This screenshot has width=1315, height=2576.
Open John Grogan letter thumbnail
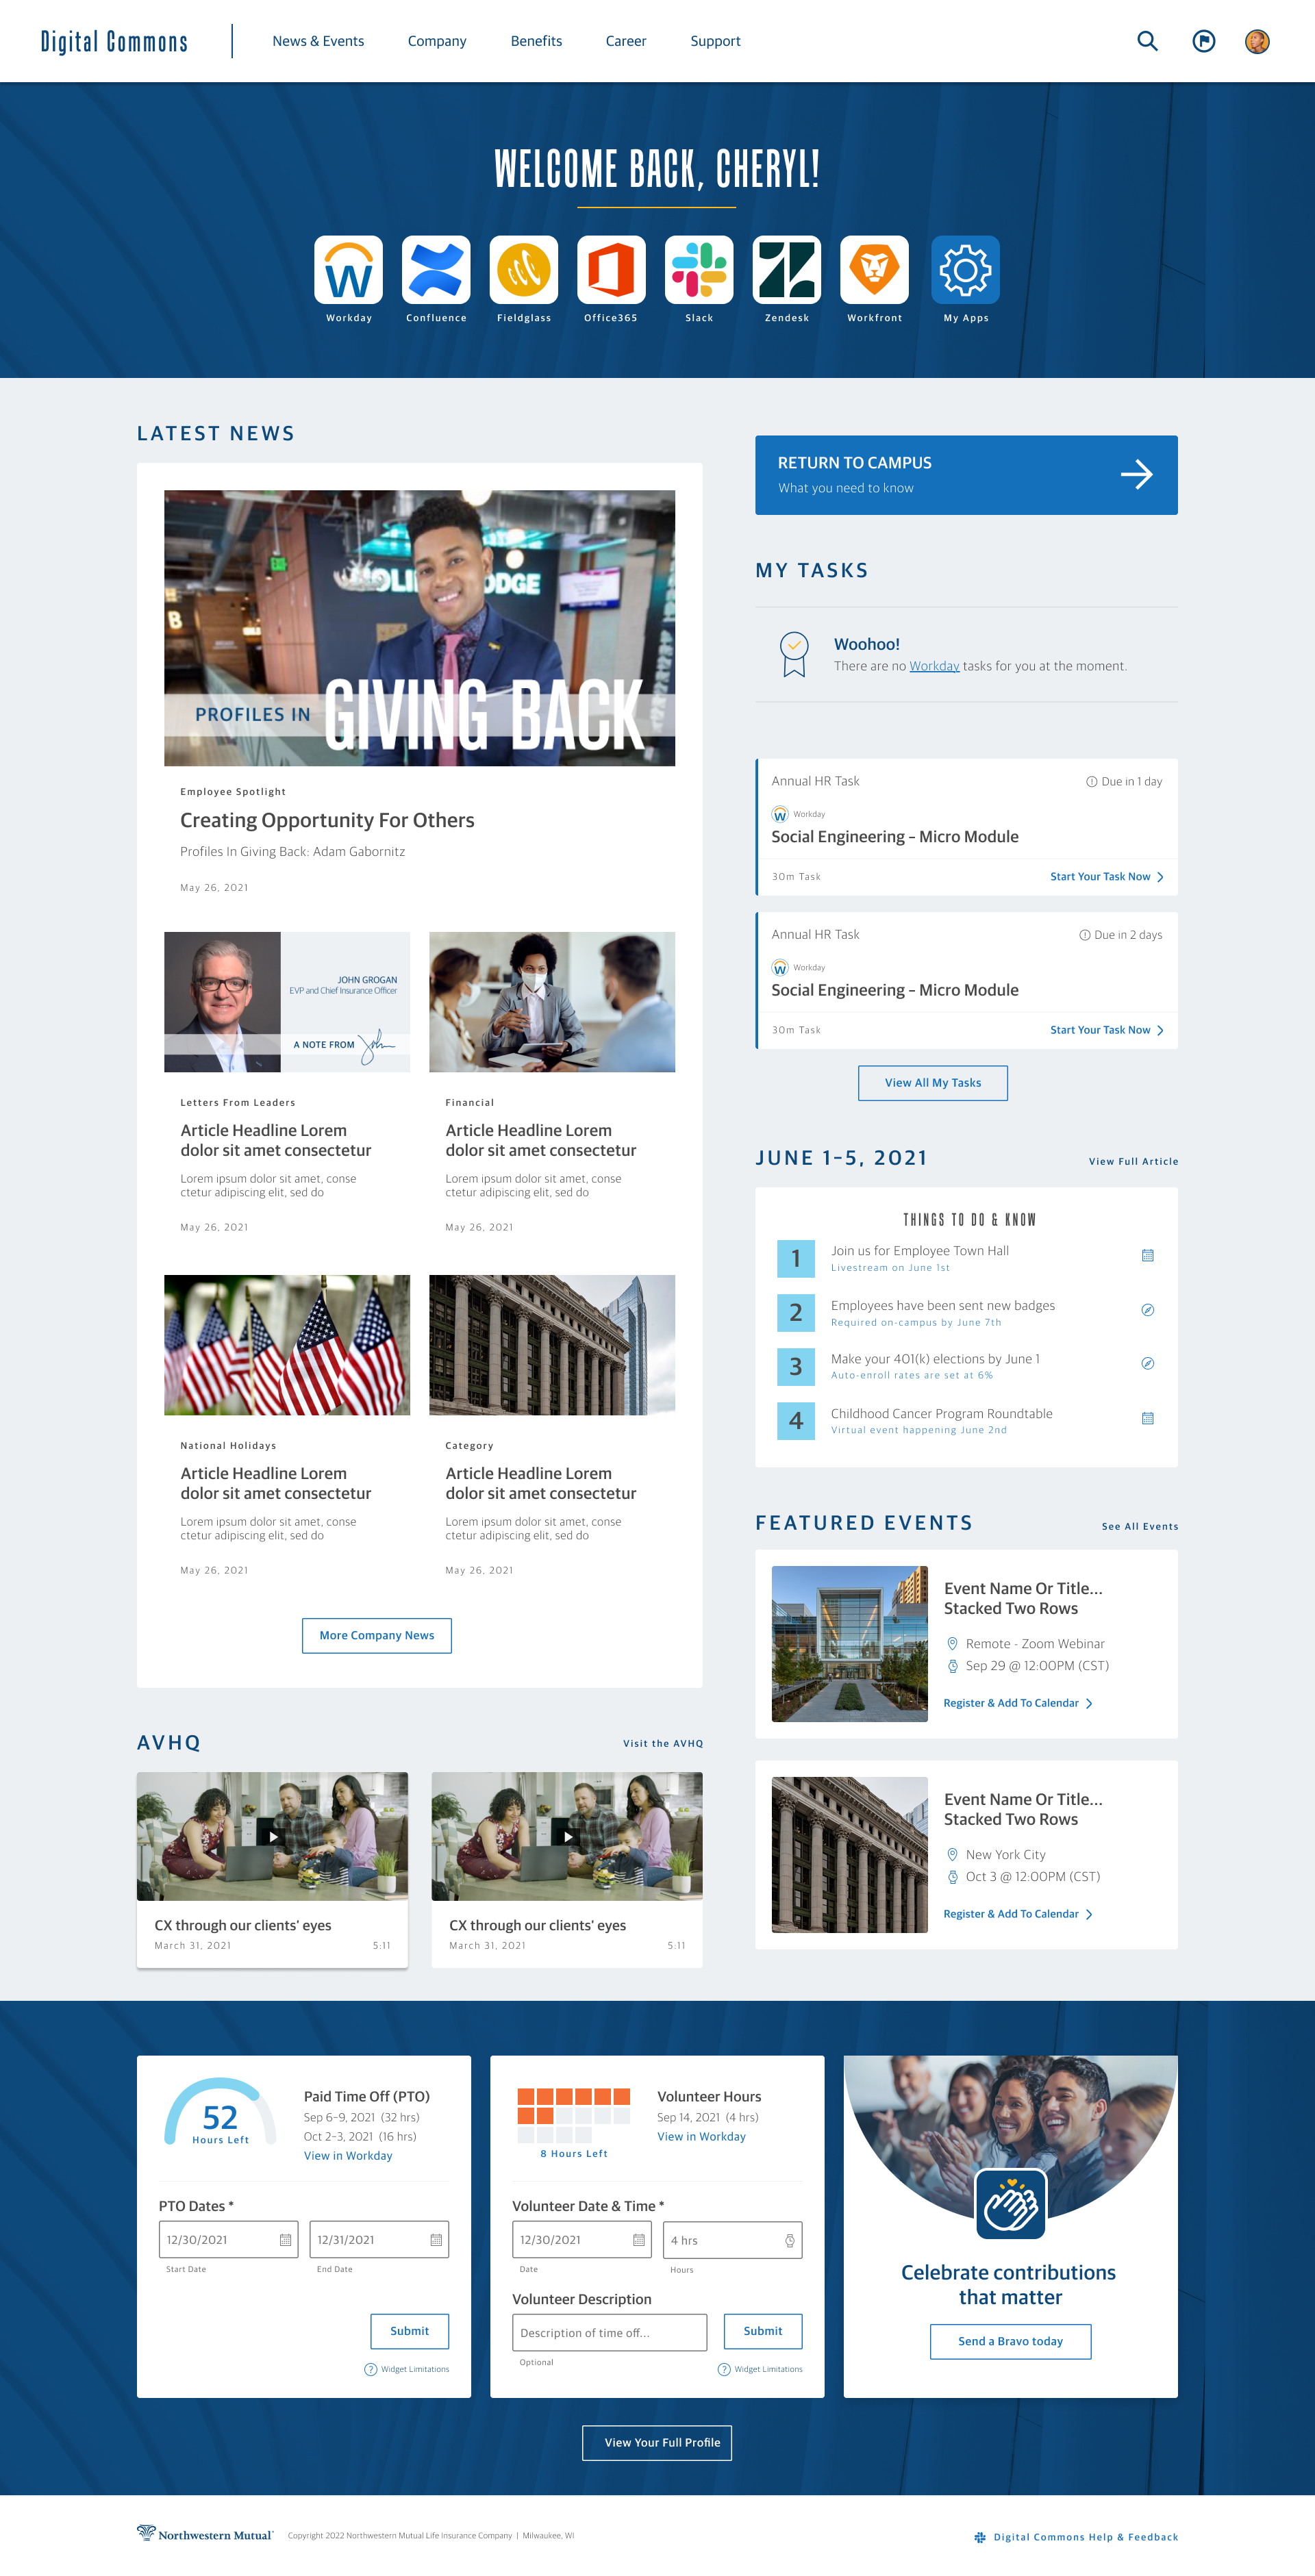287,1002
